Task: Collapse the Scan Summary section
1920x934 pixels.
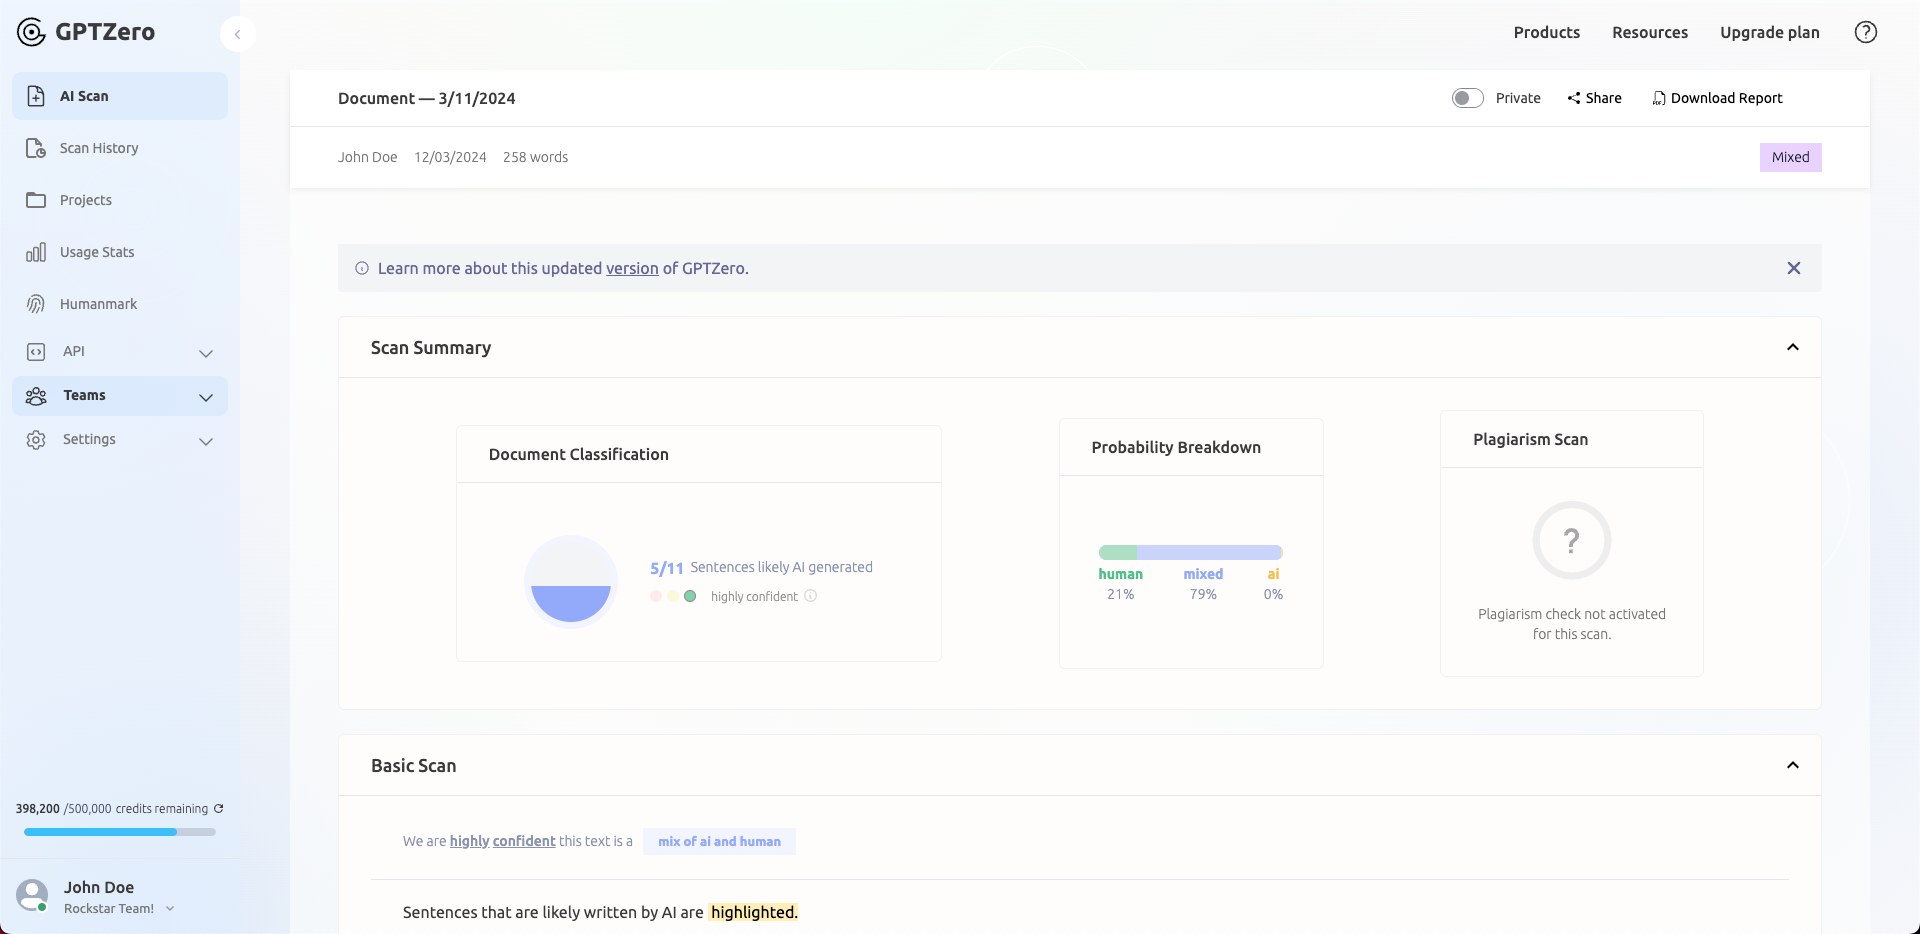Action: 1793,347
